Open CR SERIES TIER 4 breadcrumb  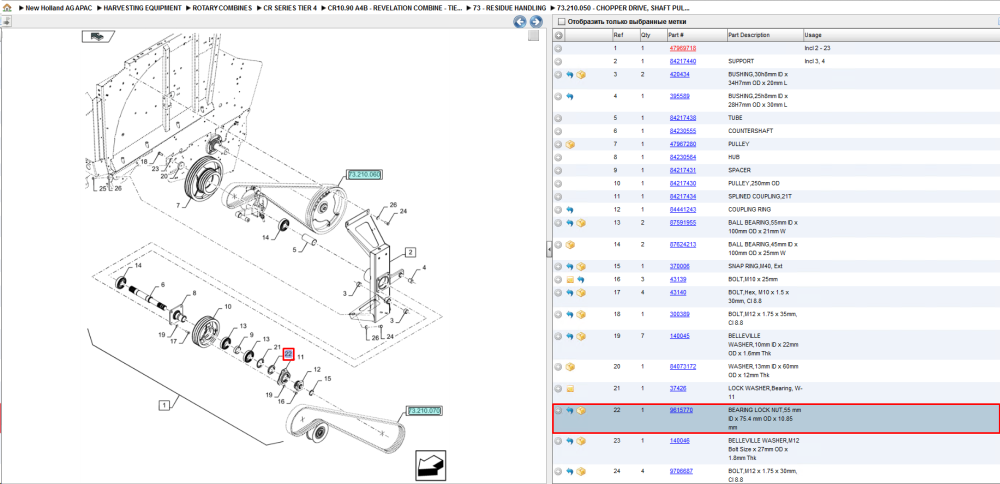click(x=290, y=8)
